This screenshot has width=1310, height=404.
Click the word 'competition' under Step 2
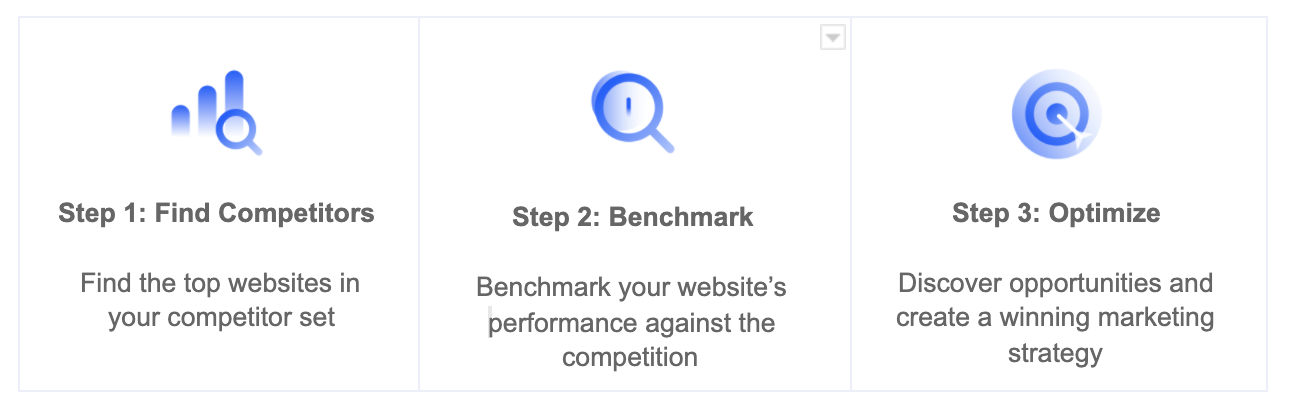click(630, 357)
